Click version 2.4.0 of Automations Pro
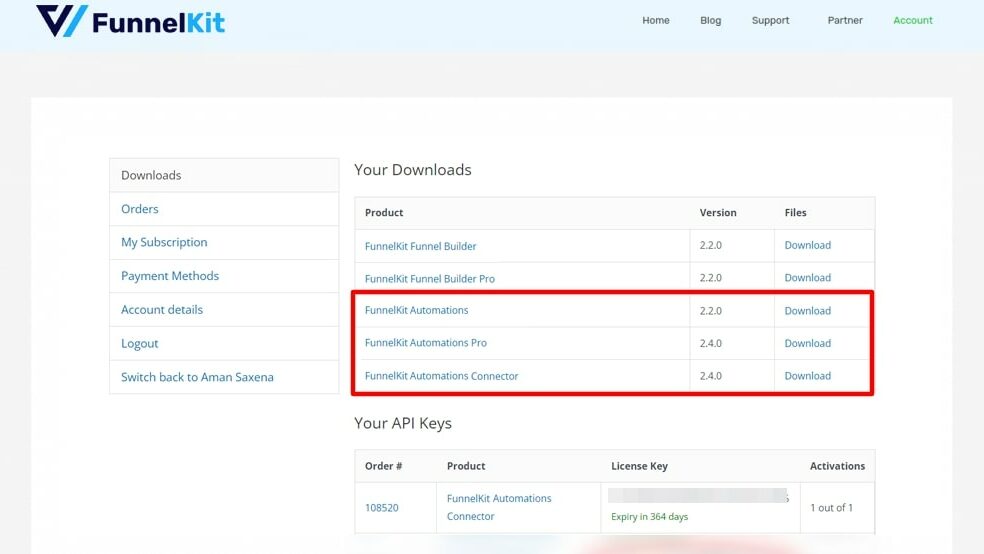Image resolution: width=984 pixels, height=554 pixels. tap(710, 343)
